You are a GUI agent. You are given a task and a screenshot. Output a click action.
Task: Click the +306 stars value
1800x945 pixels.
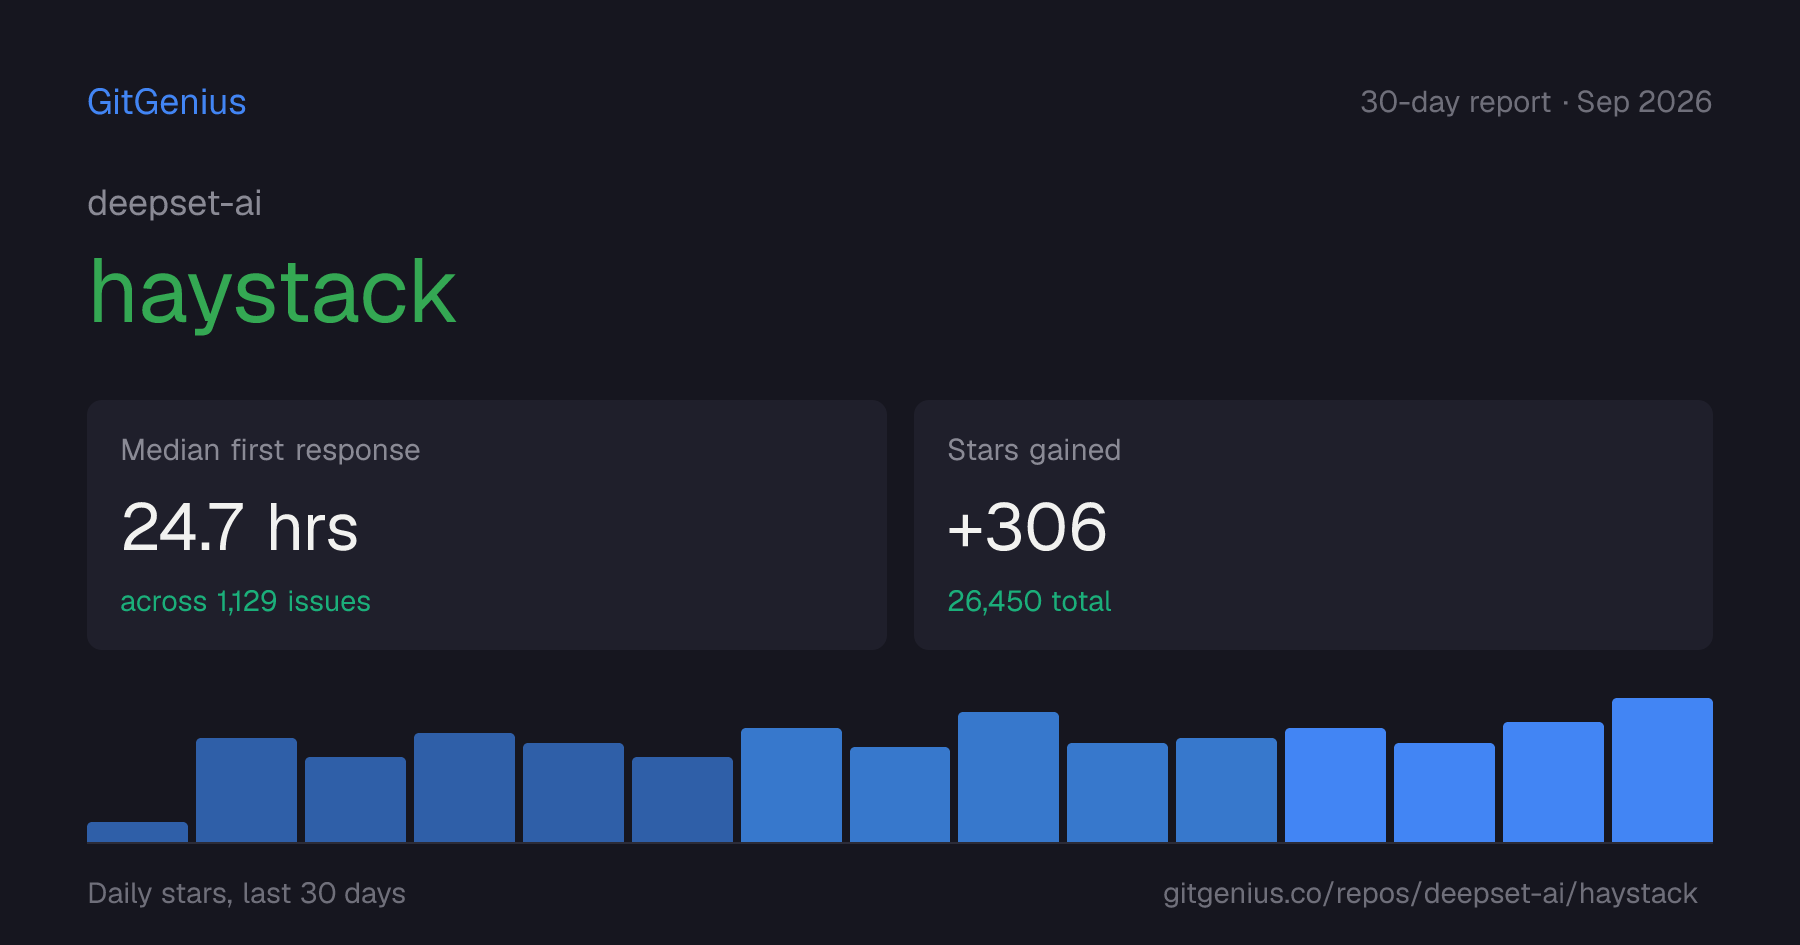click(x=1027, y=527)
